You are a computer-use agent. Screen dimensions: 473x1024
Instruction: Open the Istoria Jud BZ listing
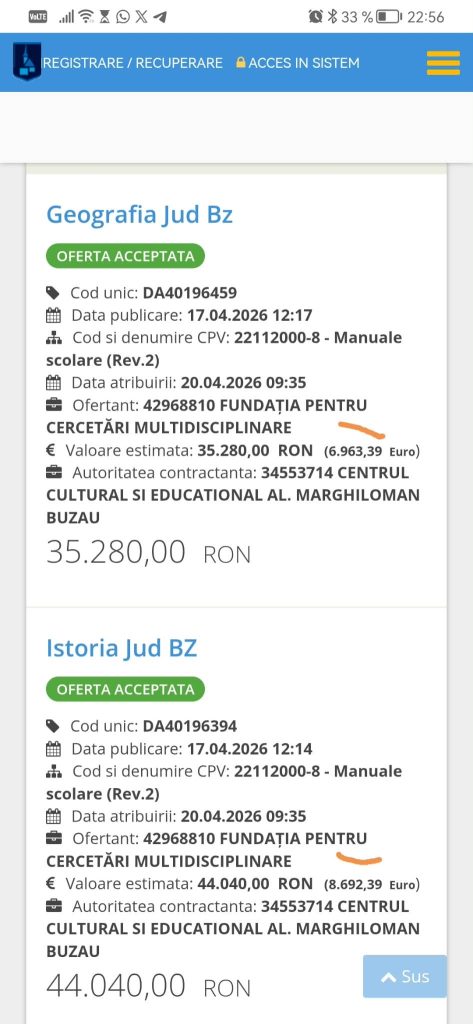point(122,648)
